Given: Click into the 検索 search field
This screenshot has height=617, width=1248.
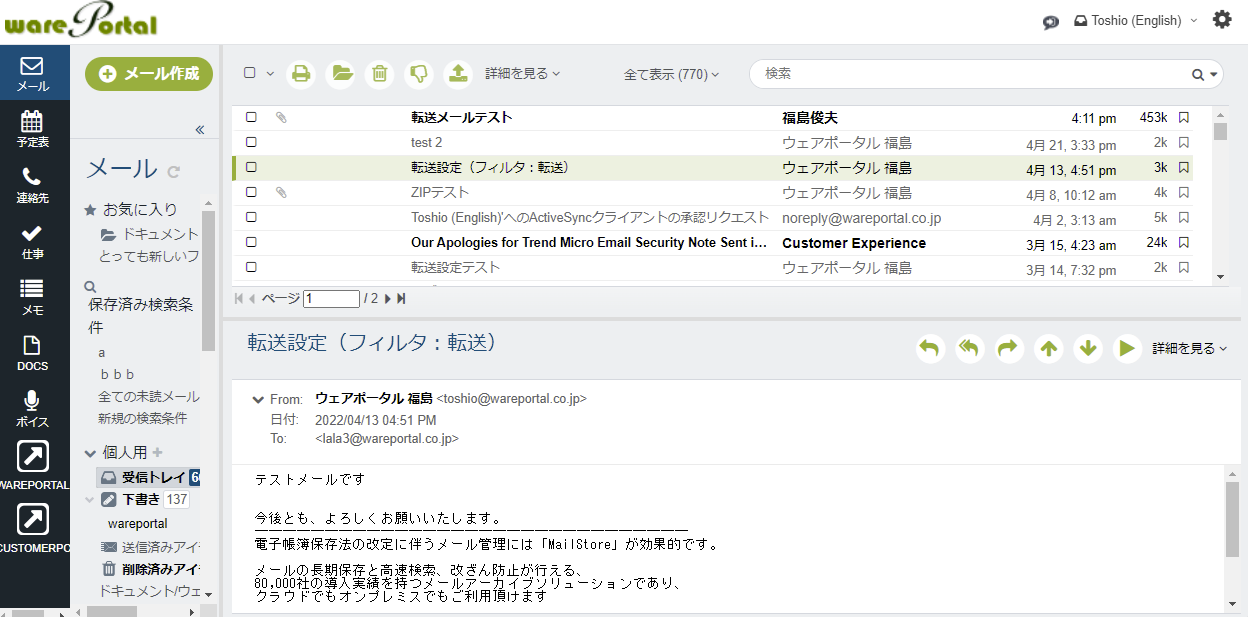Looking at the screenshot, I should tap(970, 74).
